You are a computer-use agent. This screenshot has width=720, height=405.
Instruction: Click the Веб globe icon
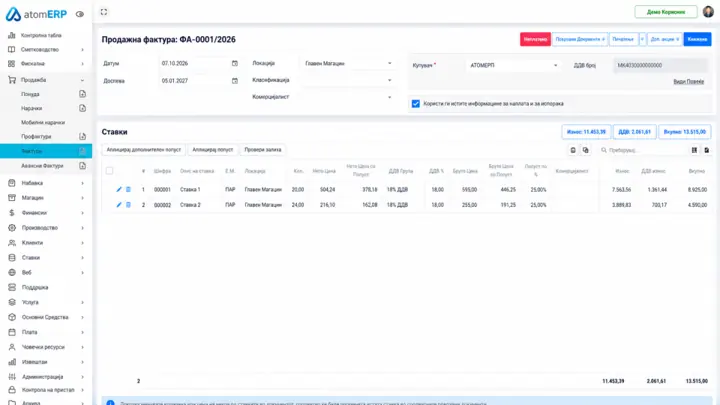pyautogui.click(x=12, y=272)
